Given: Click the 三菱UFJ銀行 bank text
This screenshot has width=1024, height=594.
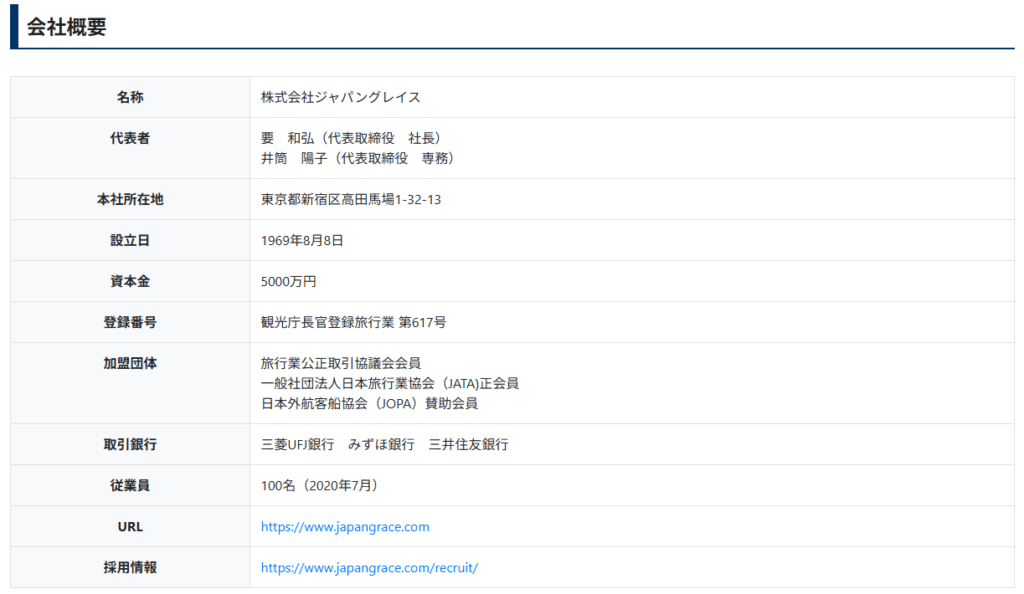Looking at the screenshot, I should [297, 445].
